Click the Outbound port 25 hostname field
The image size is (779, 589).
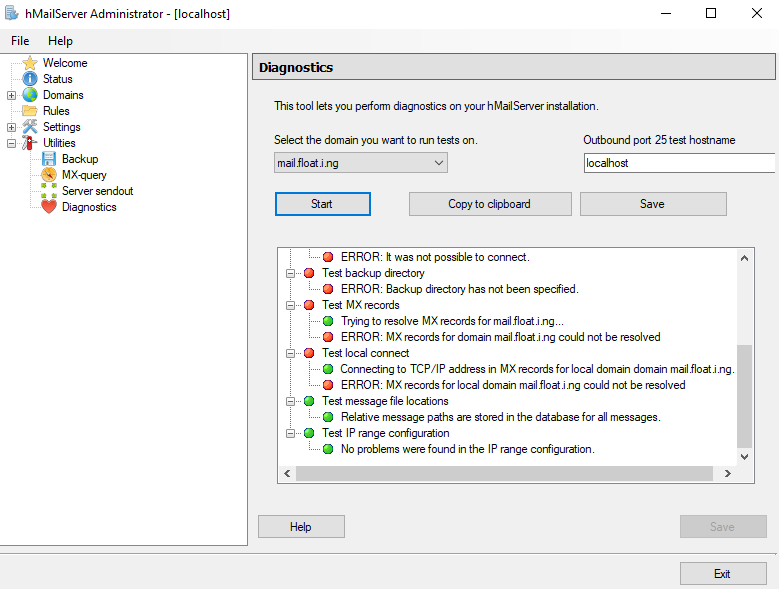coord(679,163)
